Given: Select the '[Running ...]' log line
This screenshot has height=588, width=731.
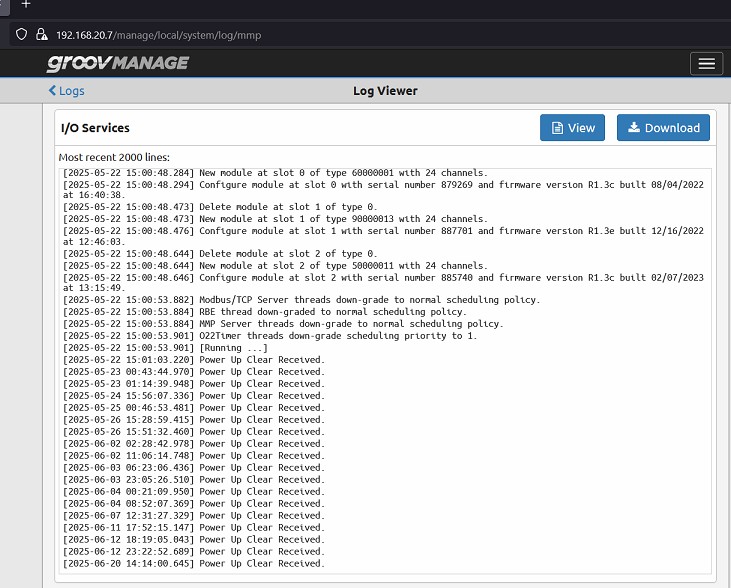Looking at the screenshot, I should point(166,348).
